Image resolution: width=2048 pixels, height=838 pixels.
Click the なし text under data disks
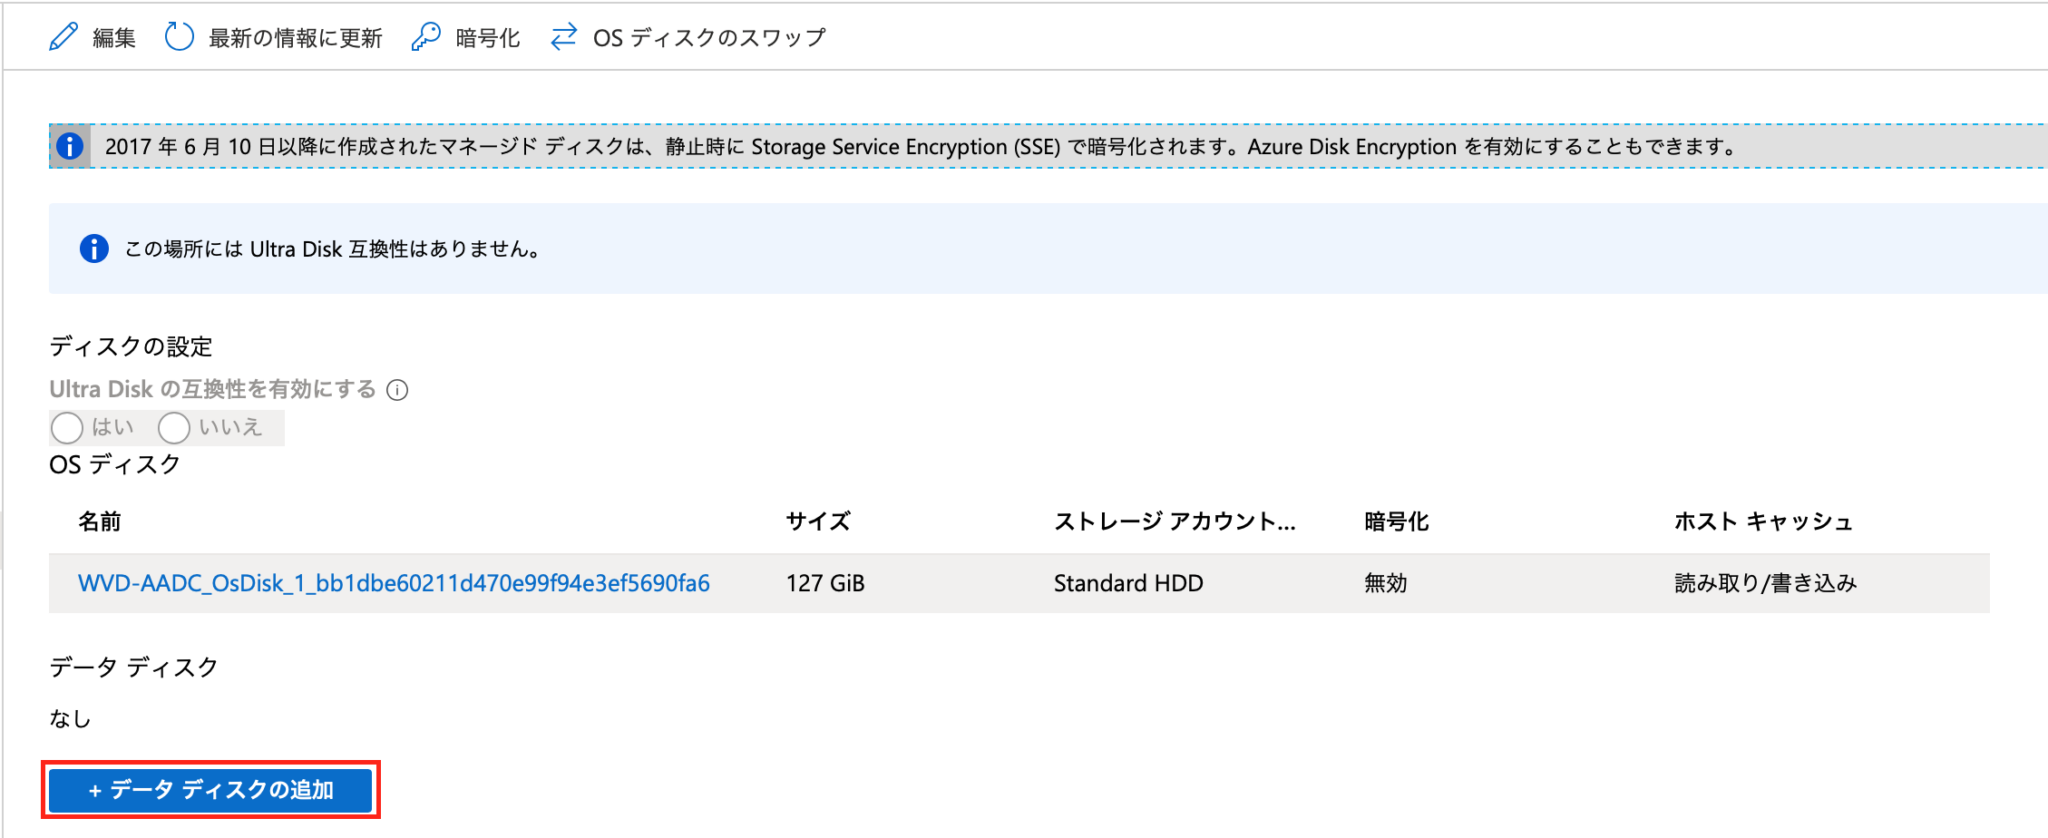click(x=70, y=718)
